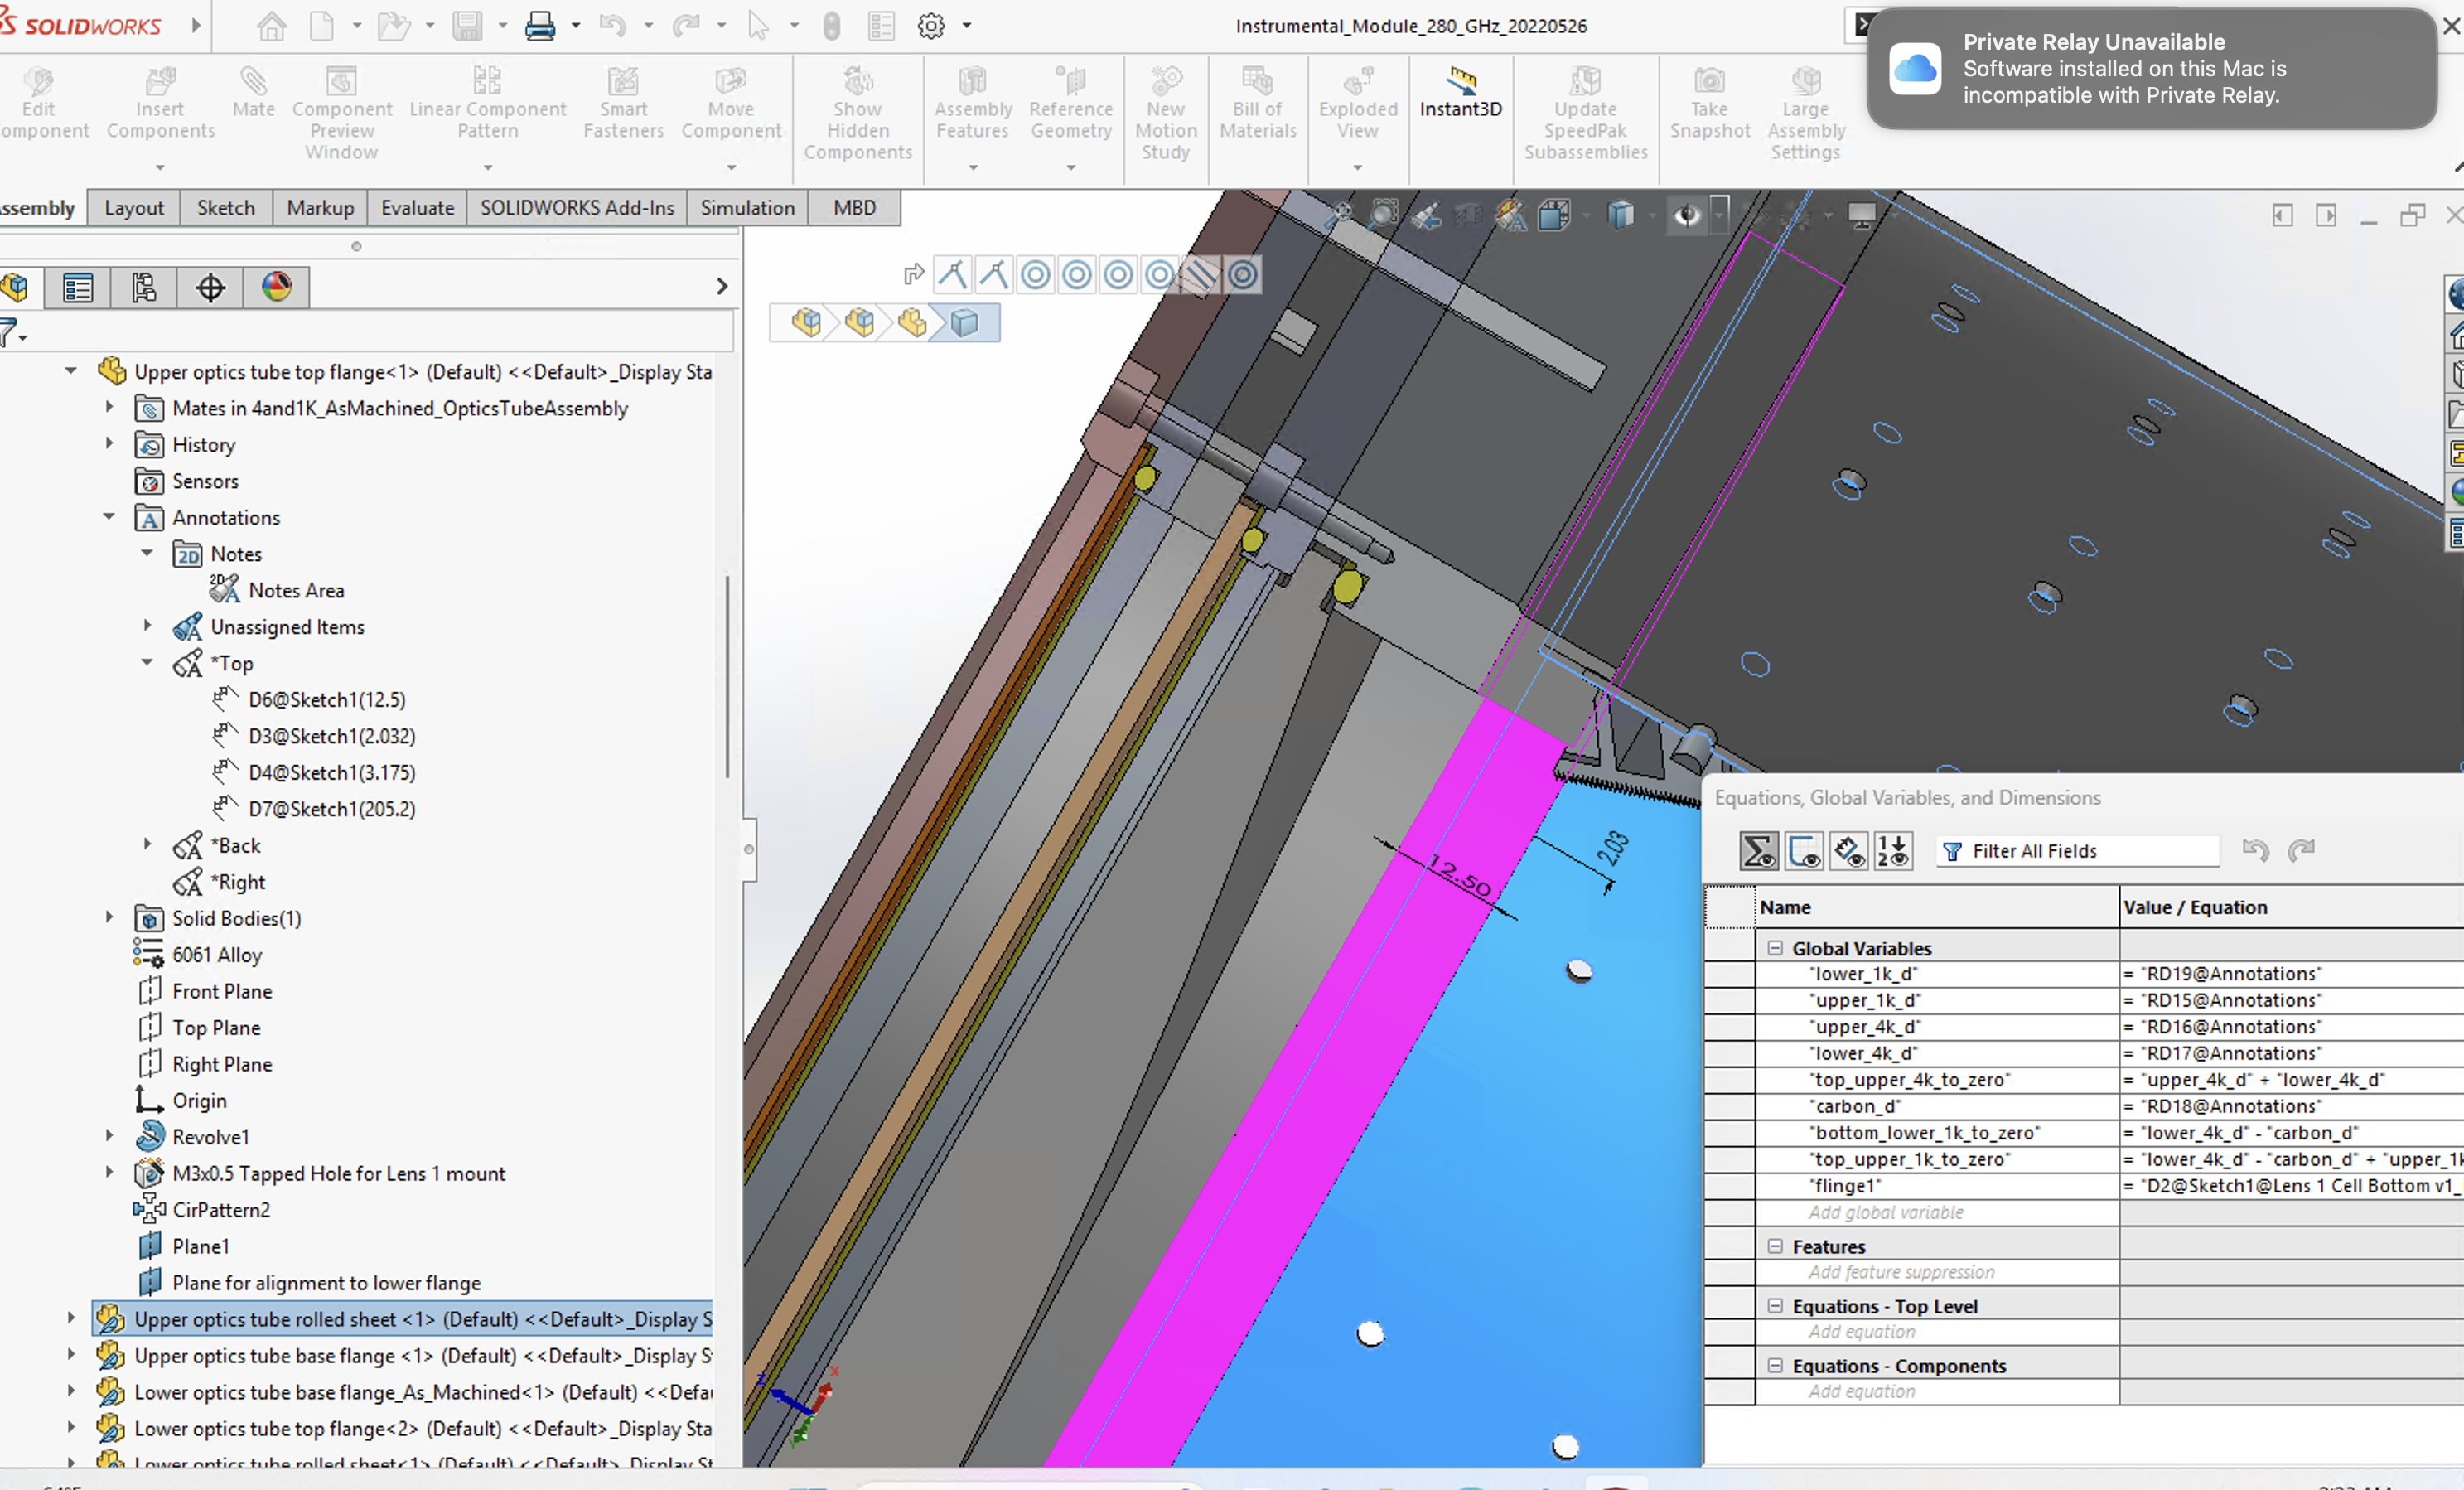
Task: Select D6@Sketch1(12.5) dimension in tree
Action: (x=327, y=699)
